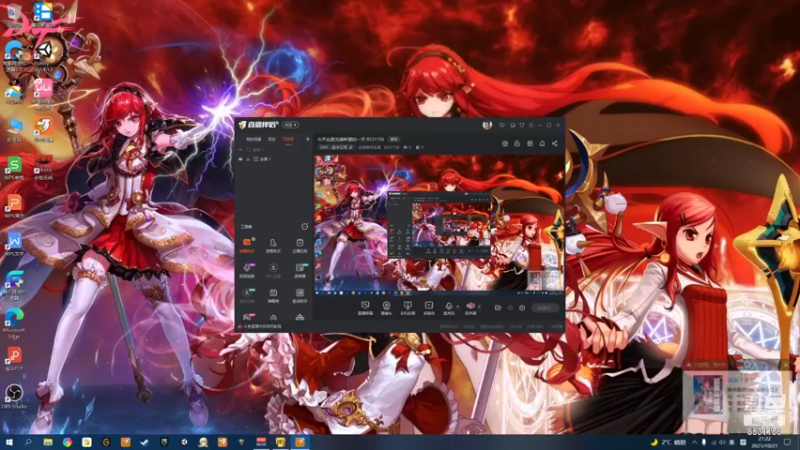
Task: Toggle hidden eye of the dimmed first source row
Action: (x=240, y=149)
